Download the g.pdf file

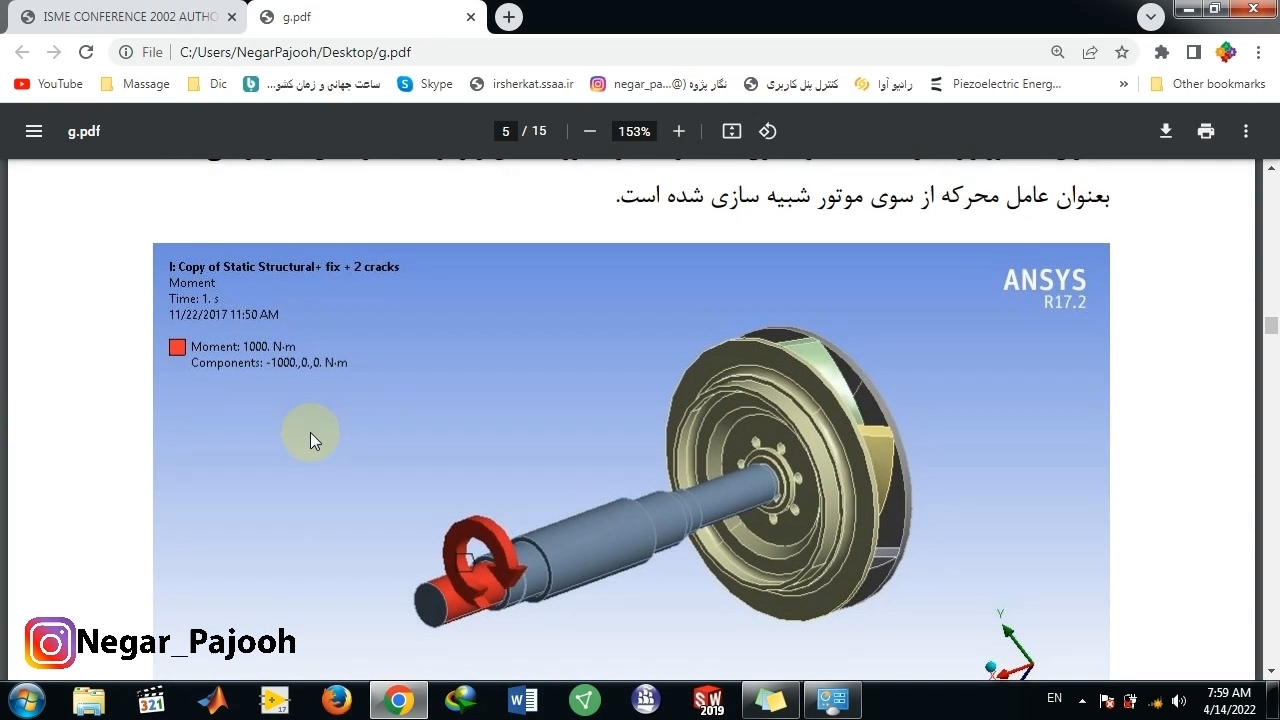[x=1165, y=131]
